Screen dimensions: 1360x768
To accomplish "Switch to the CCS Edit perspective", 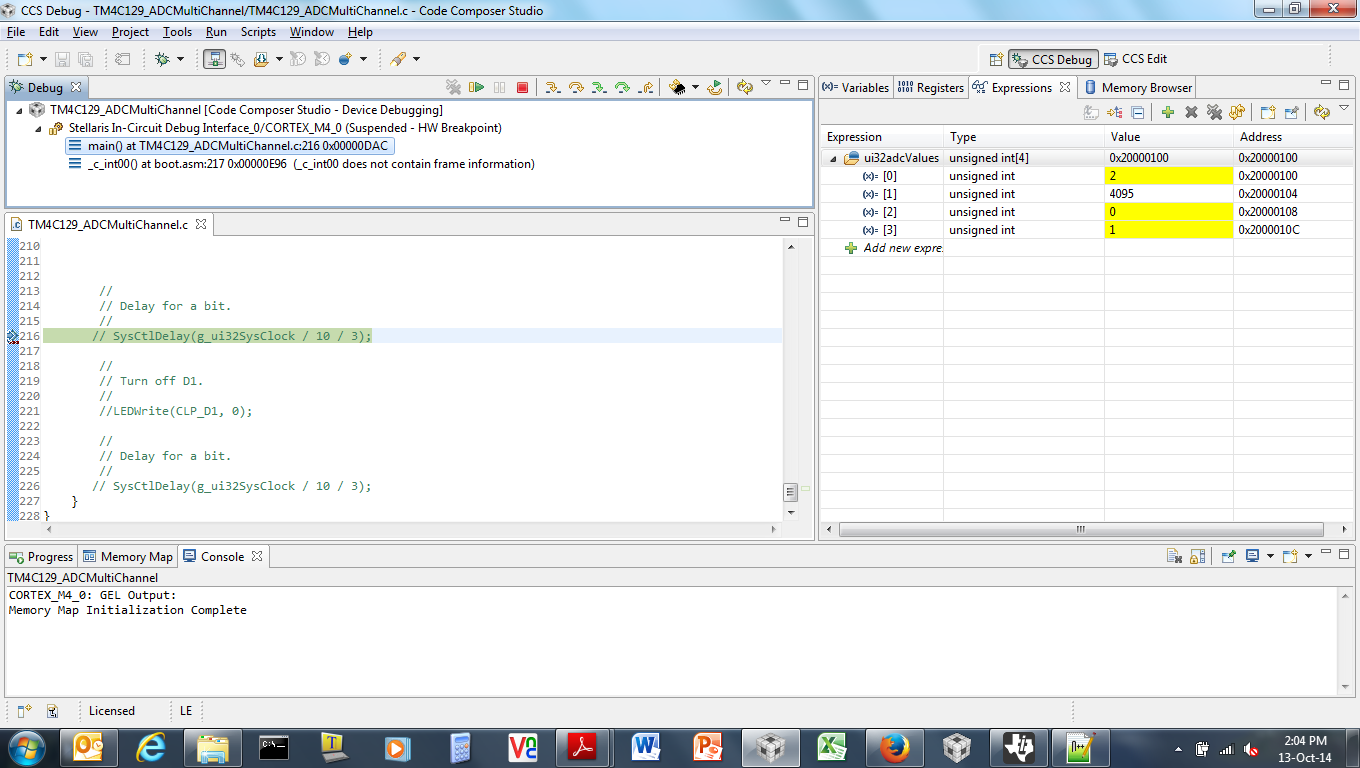I will point(1135,59).
